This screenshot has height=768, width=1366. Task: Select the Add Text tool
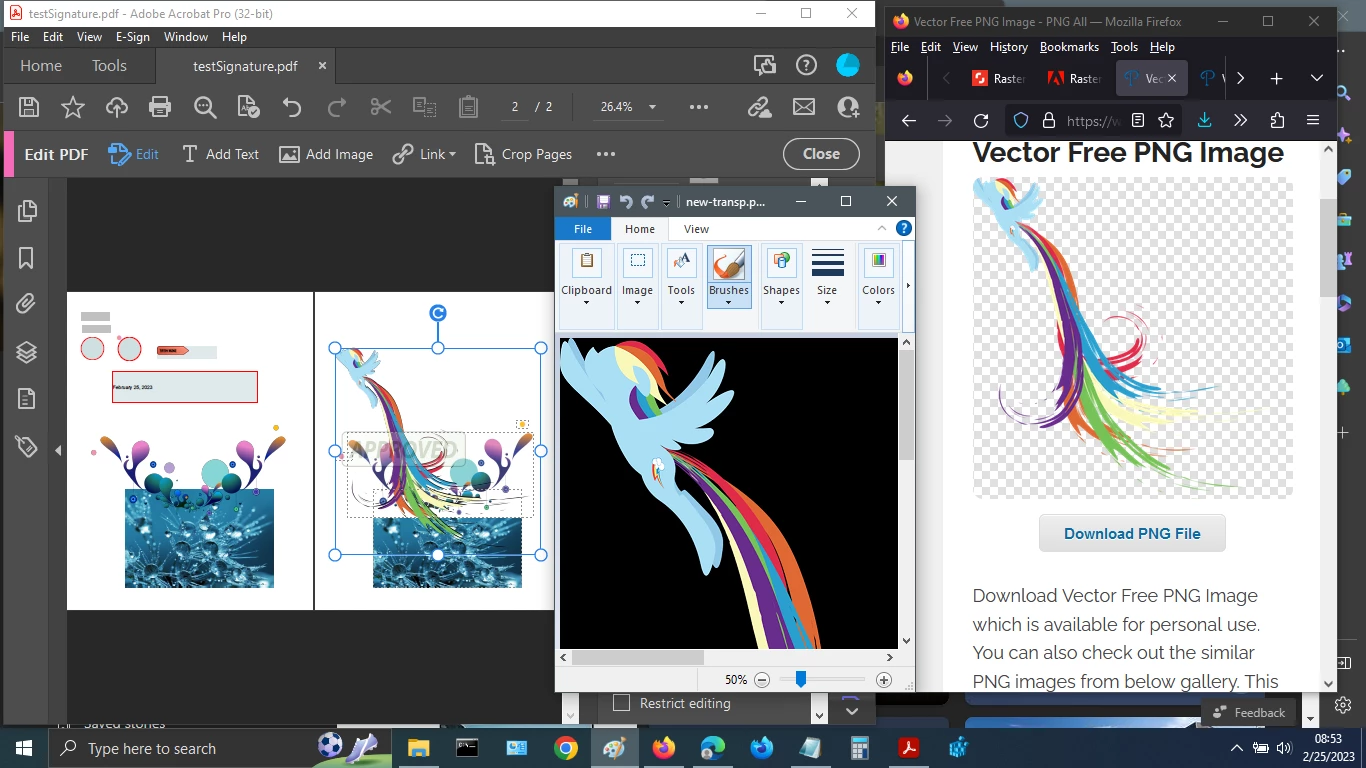click(x=220, y=154)
